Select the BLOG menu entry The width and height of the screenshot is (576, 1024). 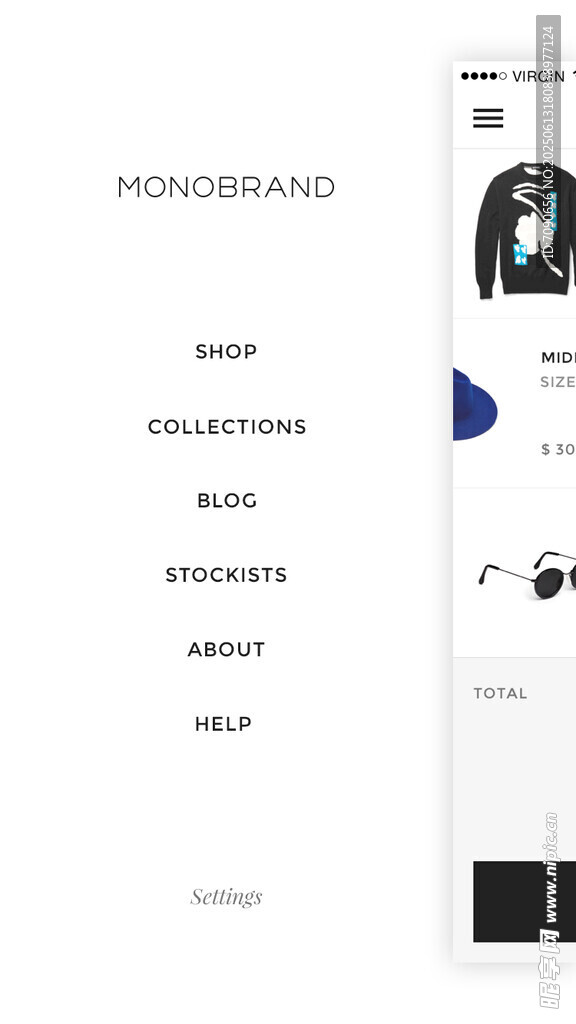[227, 500]
